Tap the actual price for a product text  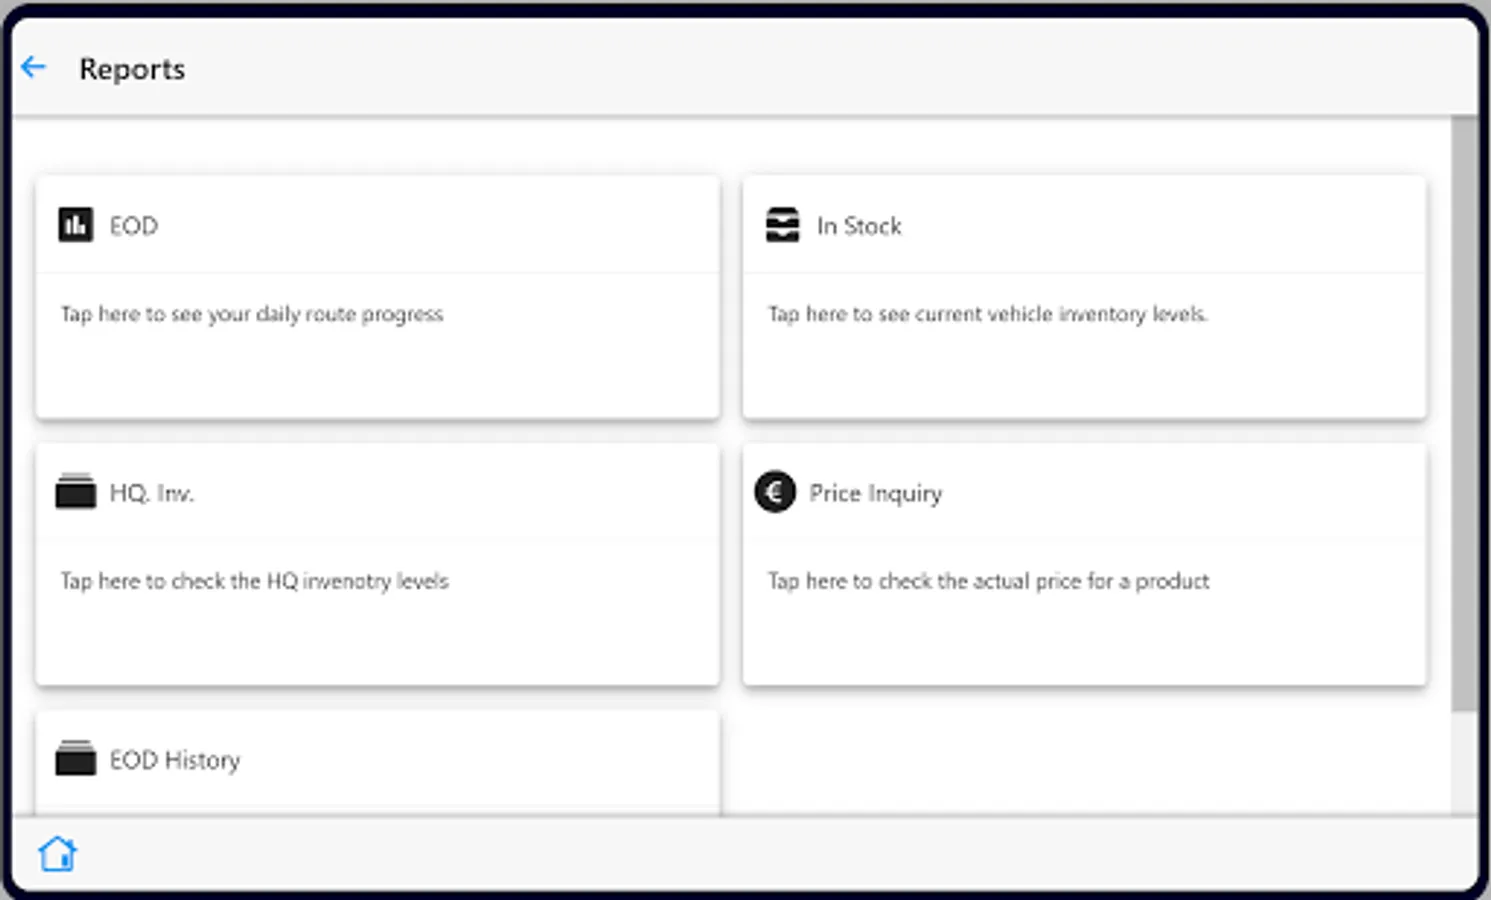pyautogui.click(x=988, y=581)
